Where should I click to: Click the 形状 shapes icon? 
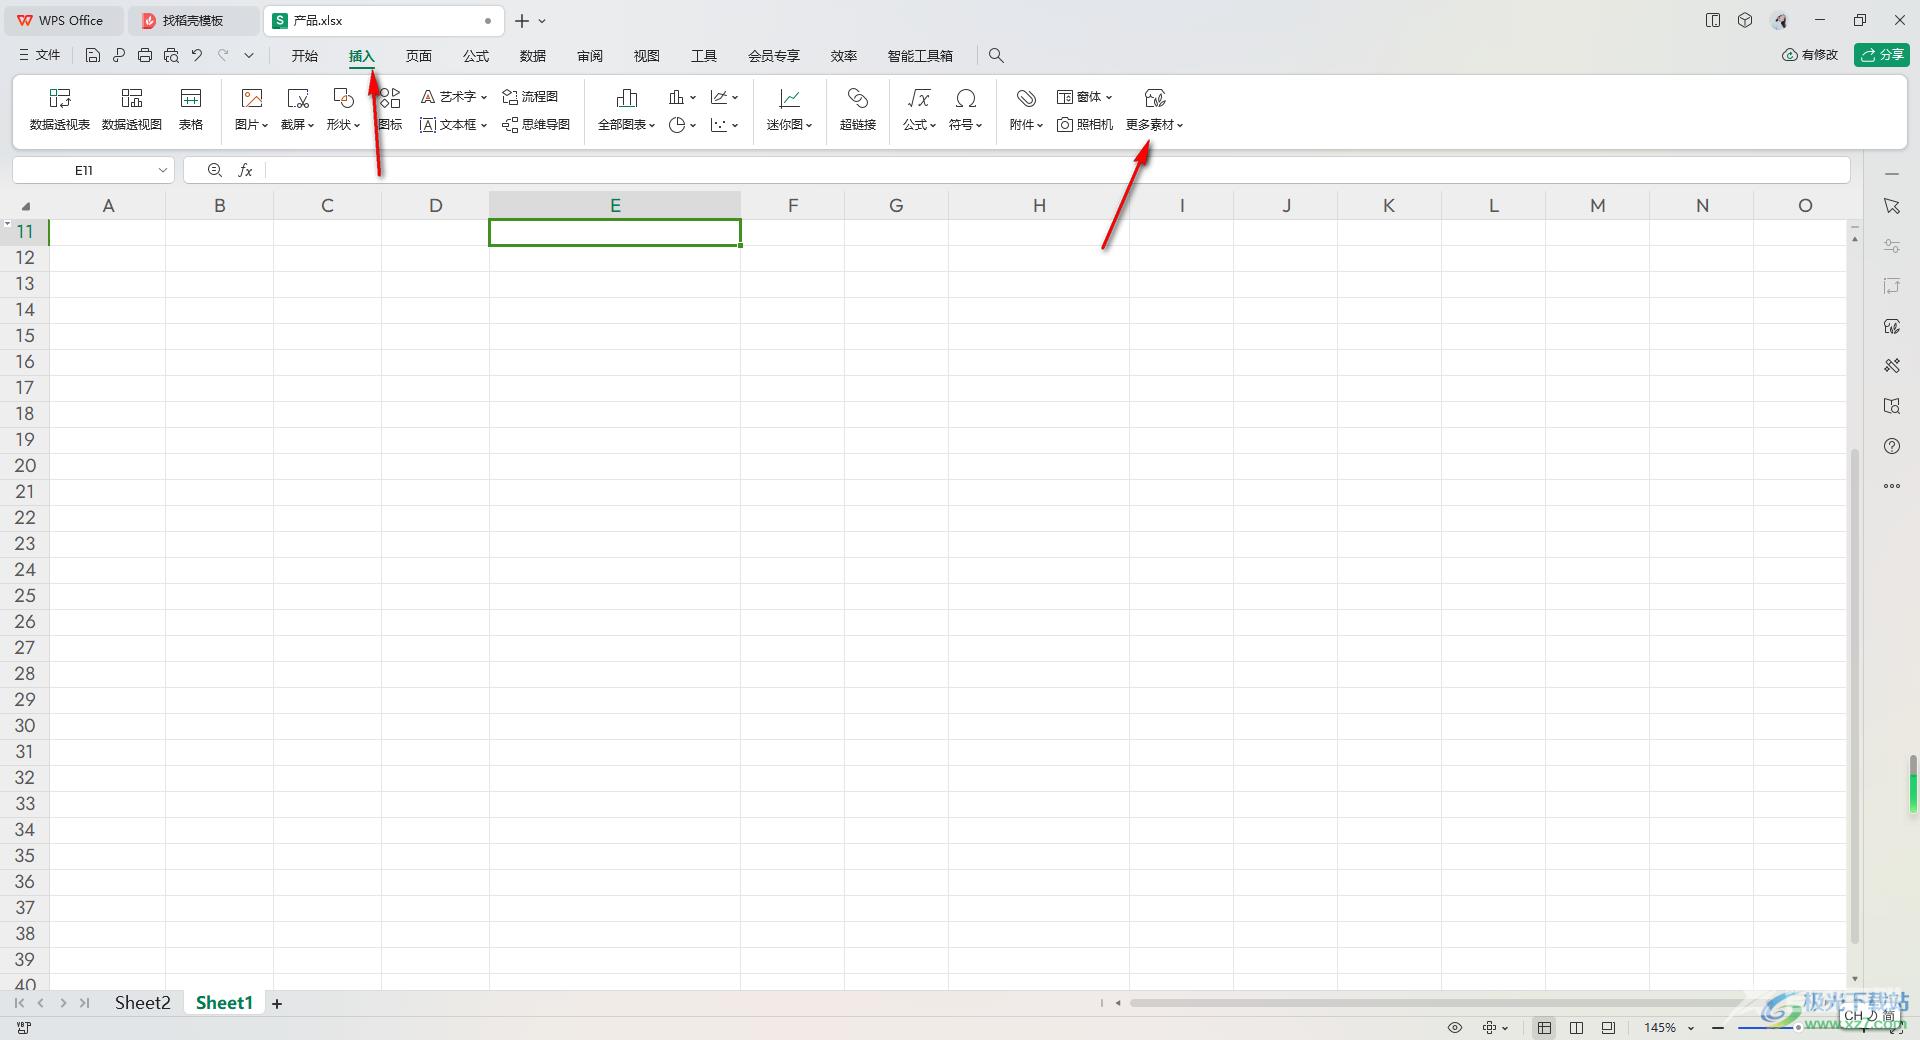(x=343, y=98)
